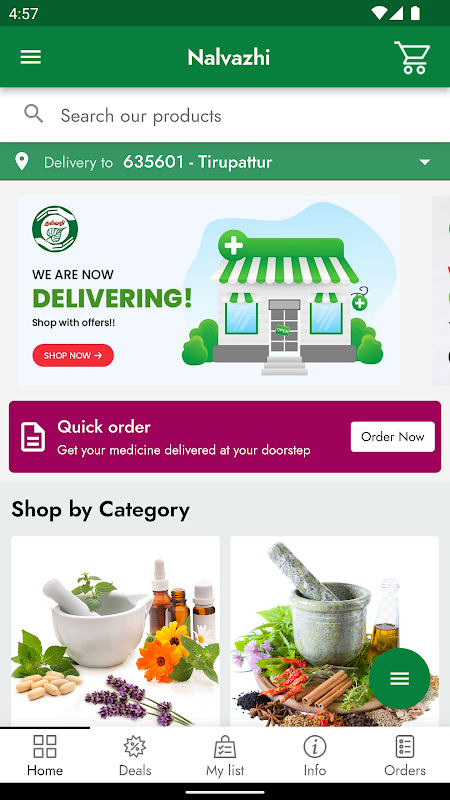Image resolution: width=450 pixels, height=800 pixels.
Task: Open the hamburger navigation menu
Action: (x=31, y=57)
